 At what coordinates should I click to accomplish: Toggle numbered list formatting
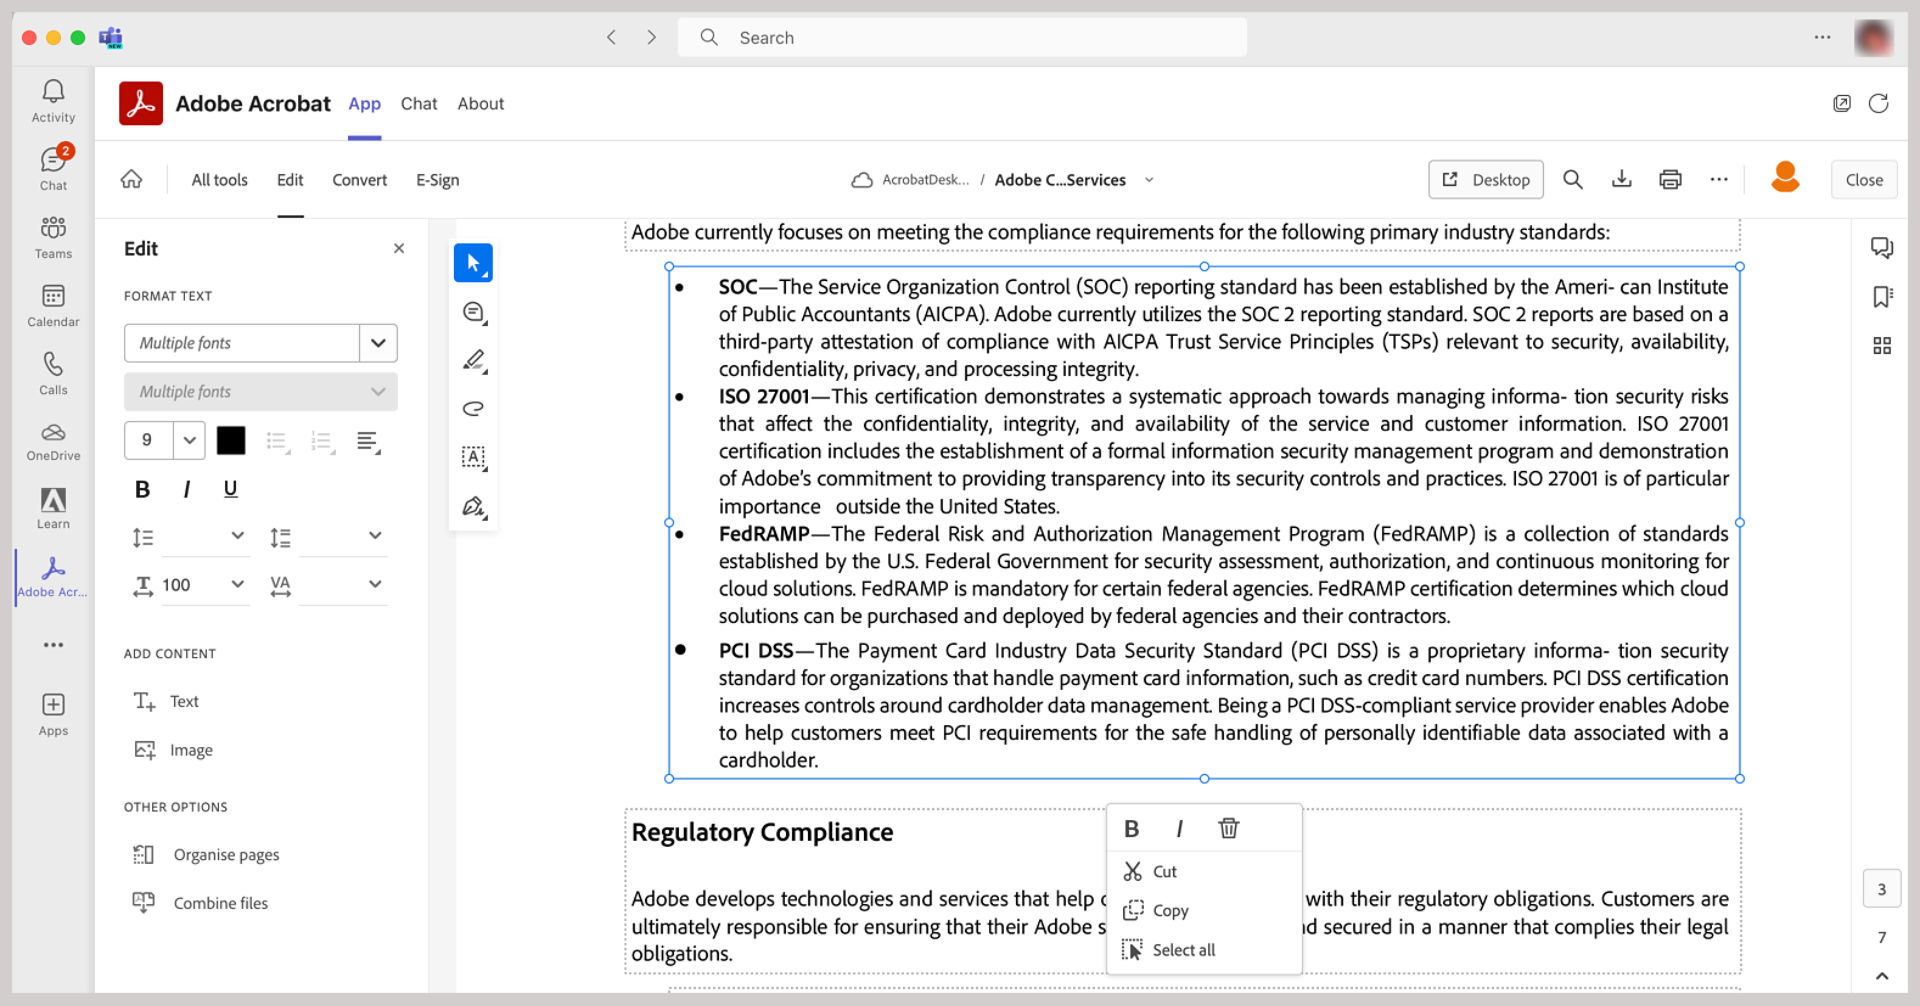322,441
